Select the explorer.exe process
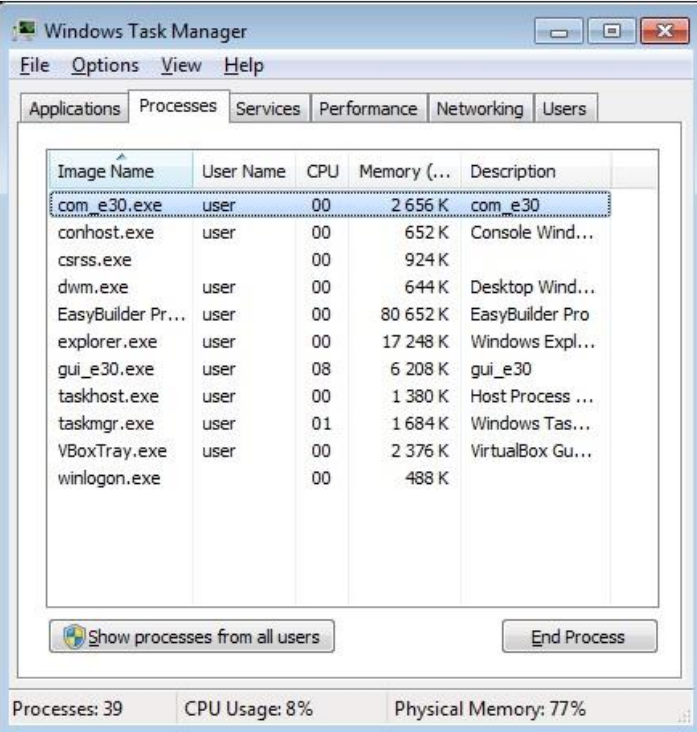This screenshot has width=697, height=732. pyautogui.click(x=330, y=342)
